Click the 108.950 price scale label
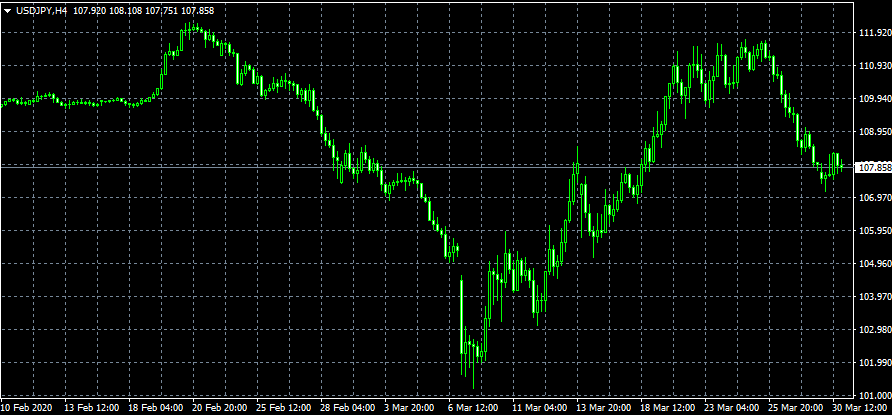Viewport: 892px width, 415px height. tap(874, 132)
